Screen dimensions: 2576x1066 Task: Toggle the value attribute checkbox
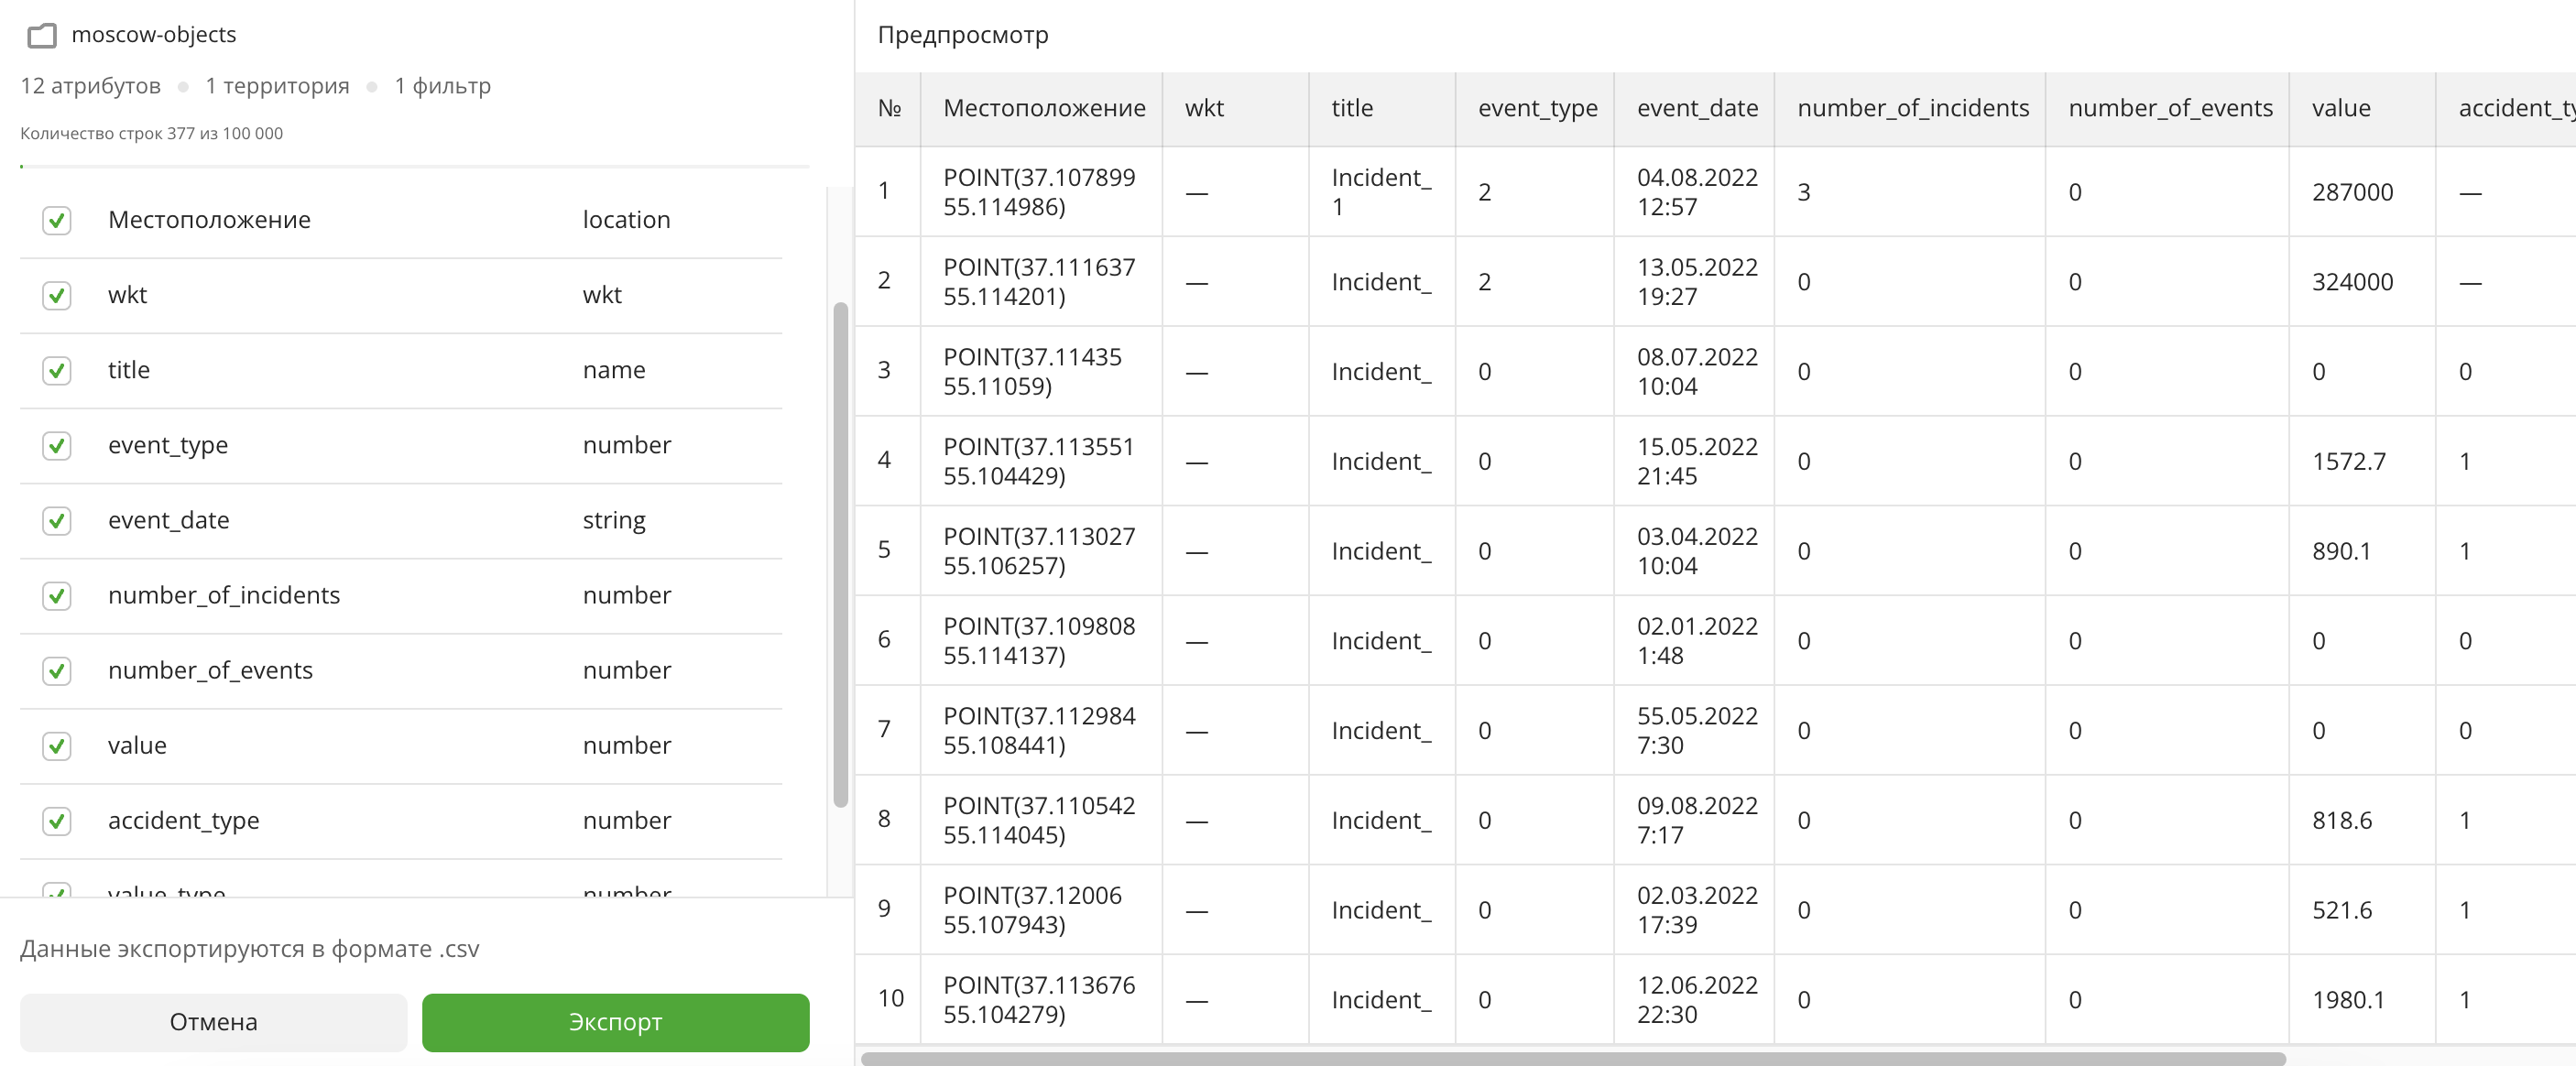click(57, 745)
